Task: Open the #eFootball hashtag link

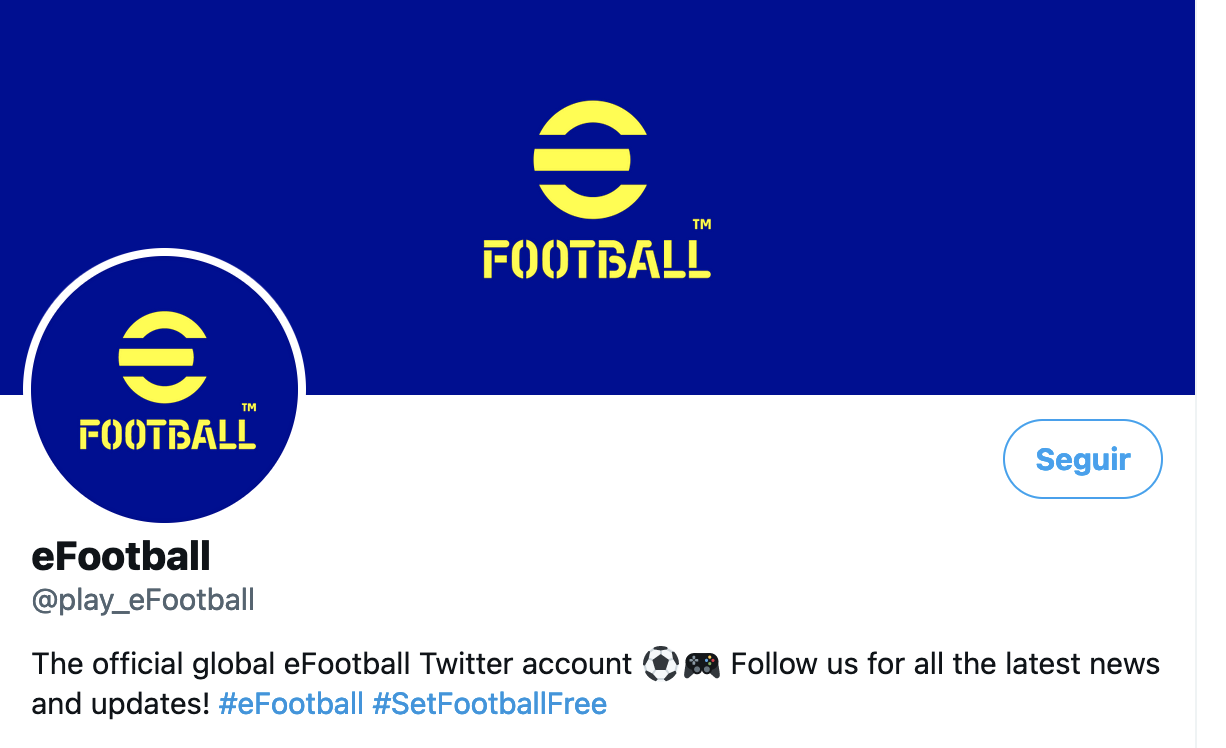Action: 290,704
